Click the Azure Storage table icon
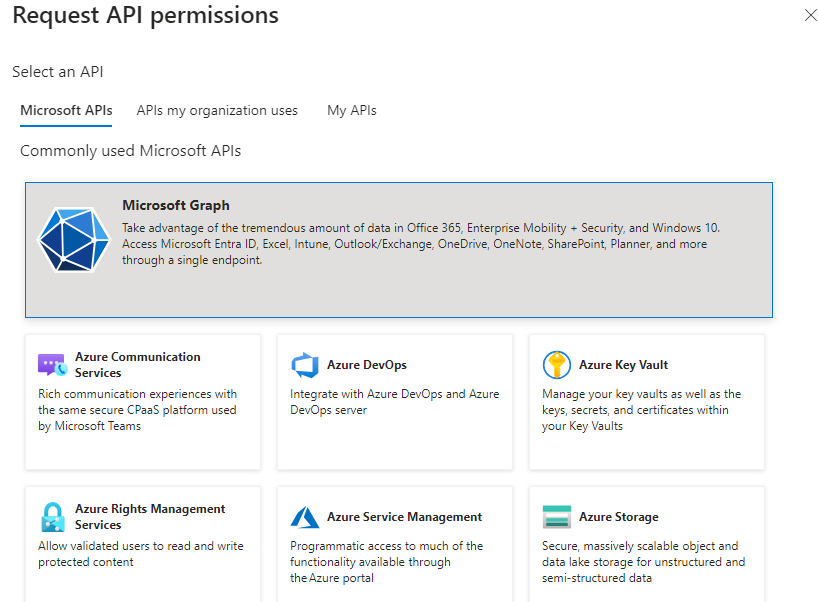Screen dimensions: 819x602 pos(556,517)
